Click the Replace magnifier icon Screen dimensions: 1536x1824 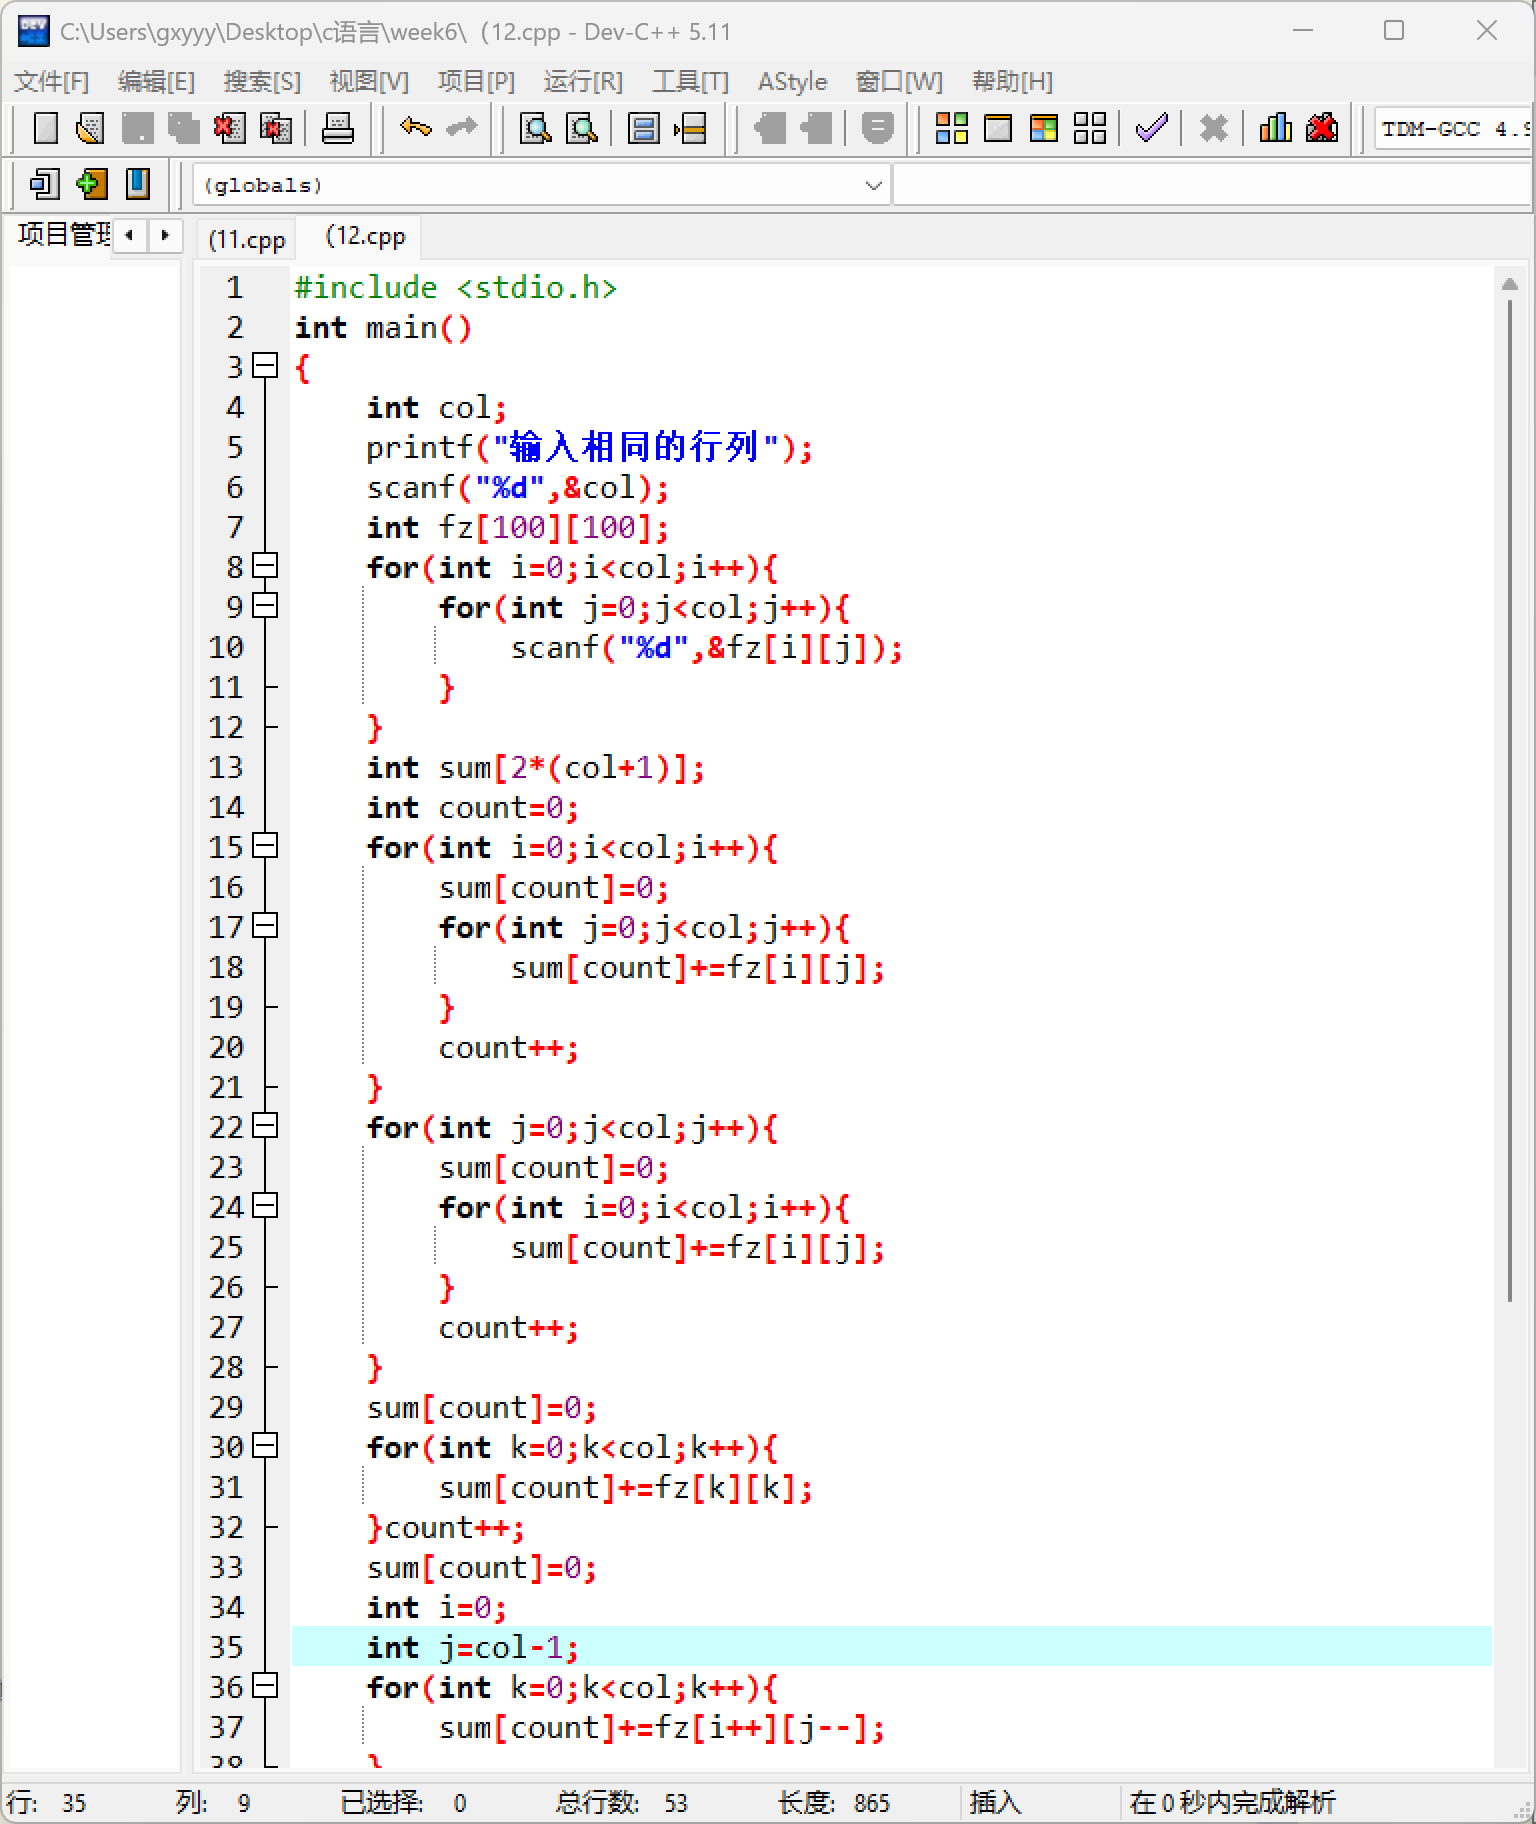pos(582,128)
